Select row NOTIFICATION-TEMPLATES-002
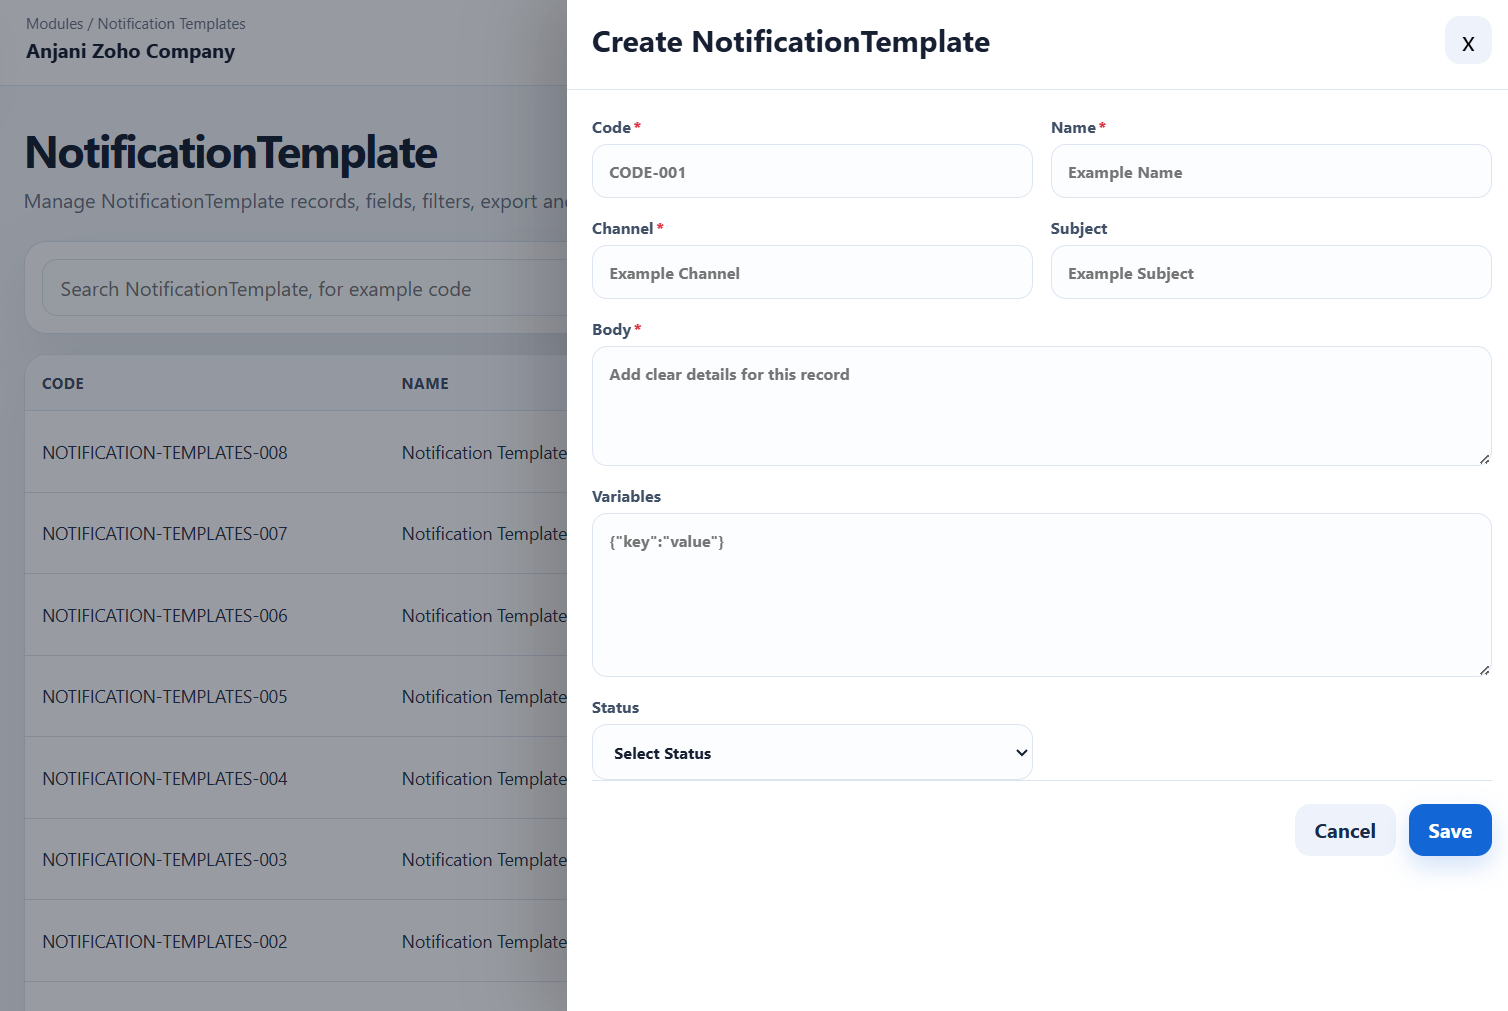This screenshot has width=1508, height=1011. click(296, 941)
